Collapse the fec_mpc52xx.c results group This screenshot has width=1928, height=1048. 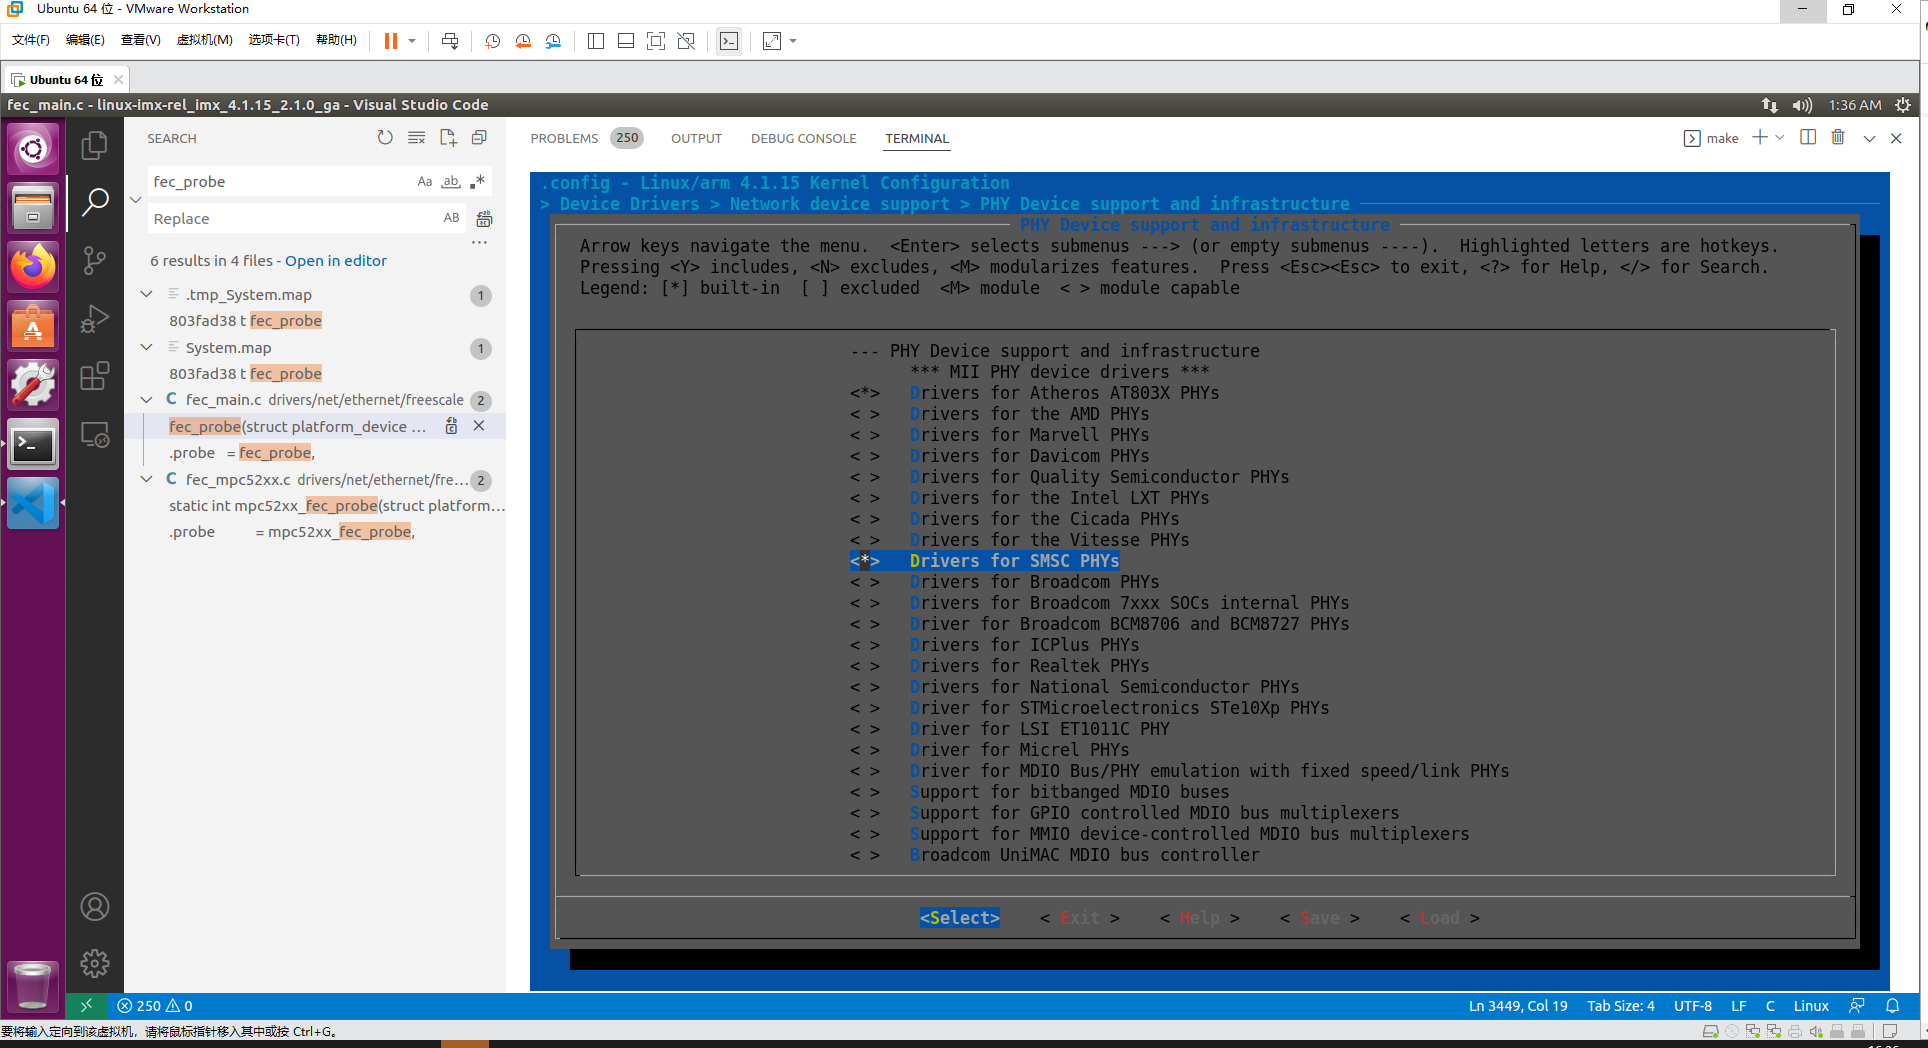click(147, 479)
